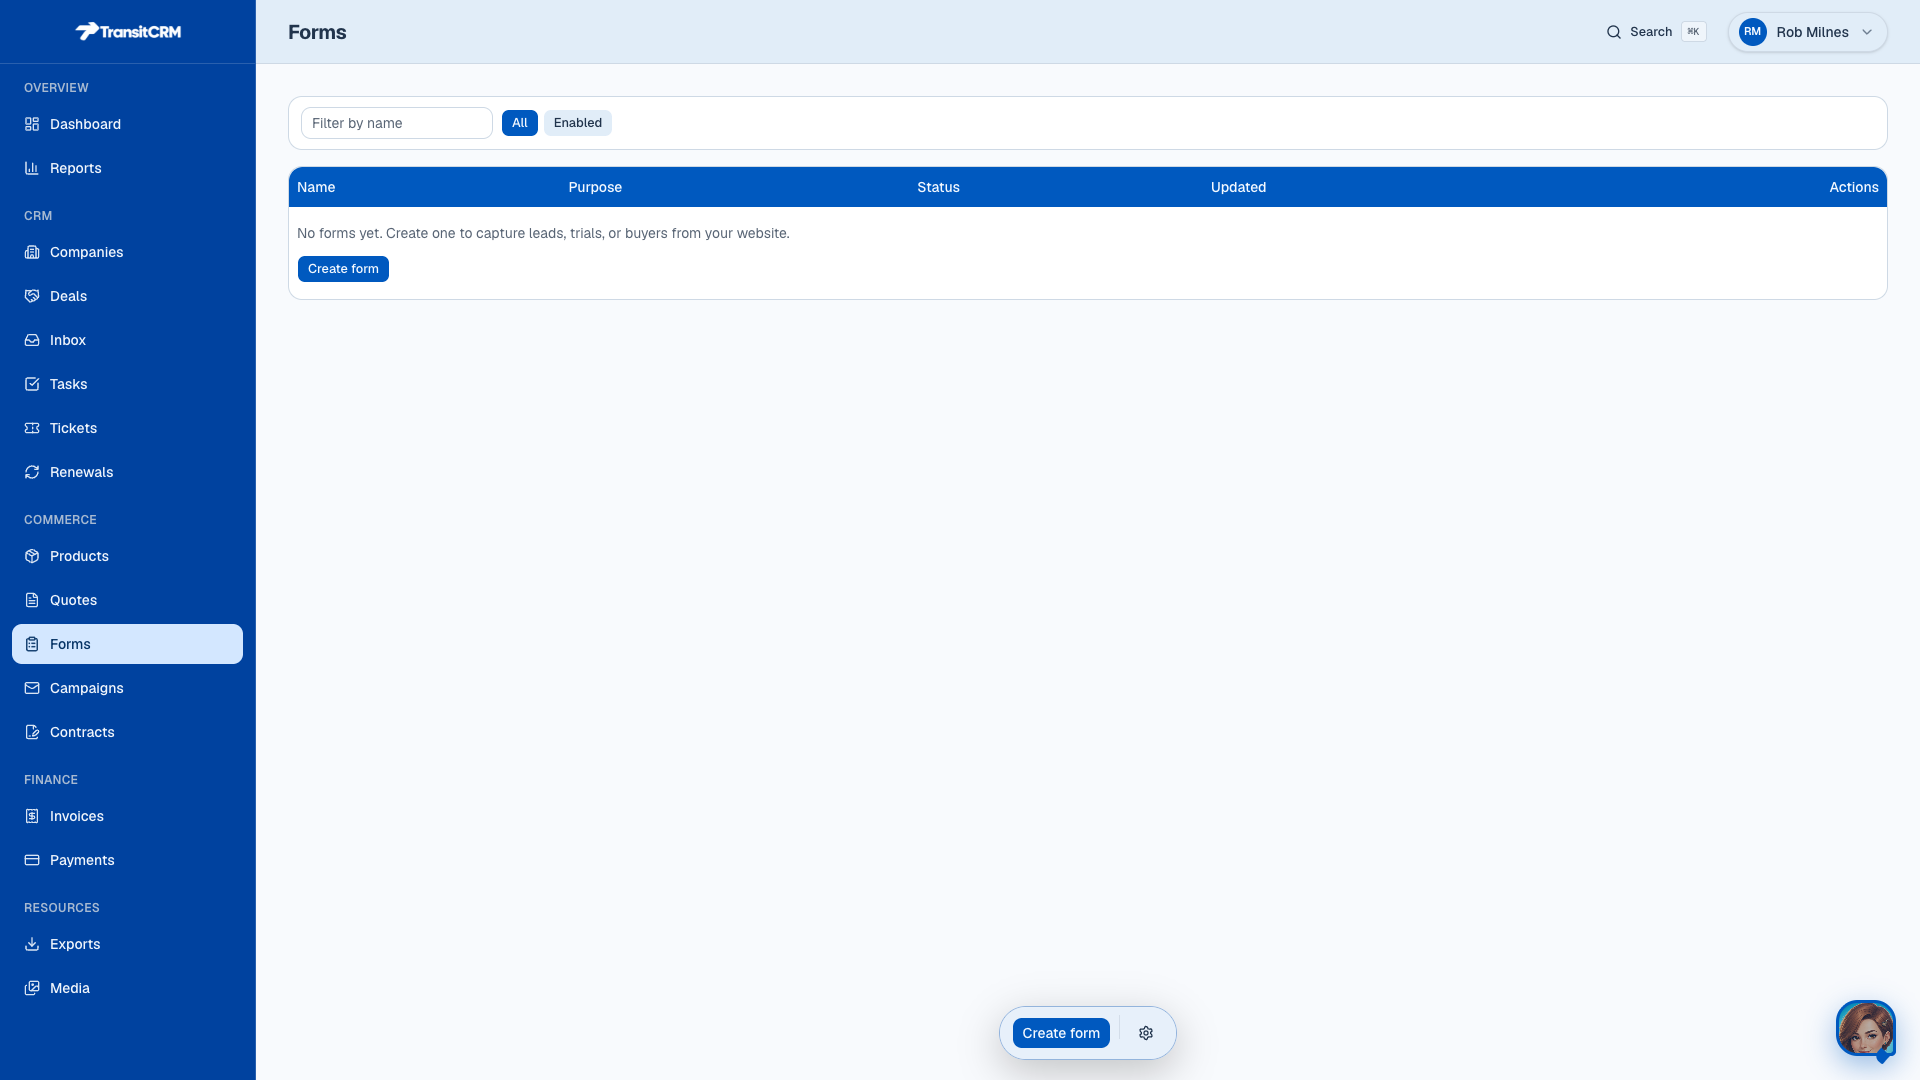Click the Invoices receipt icon

coord(32,816)
